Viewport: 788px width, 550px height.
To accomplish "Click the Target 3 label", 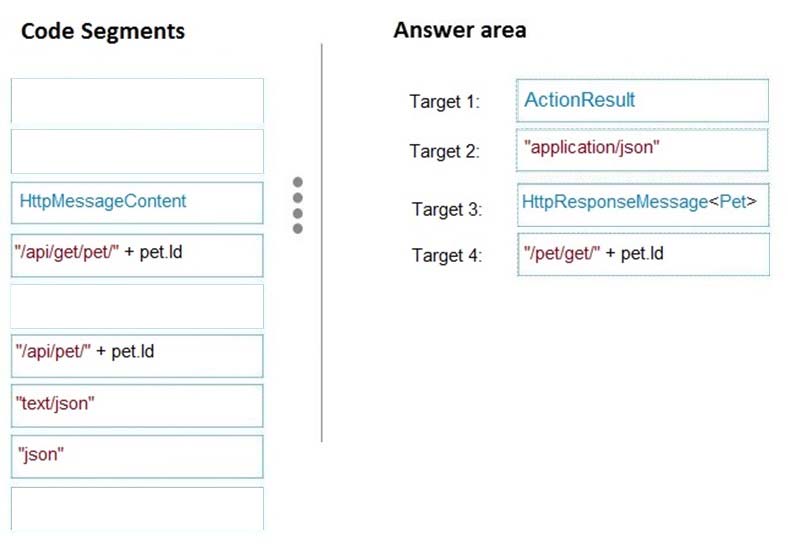I will (447, 209).
